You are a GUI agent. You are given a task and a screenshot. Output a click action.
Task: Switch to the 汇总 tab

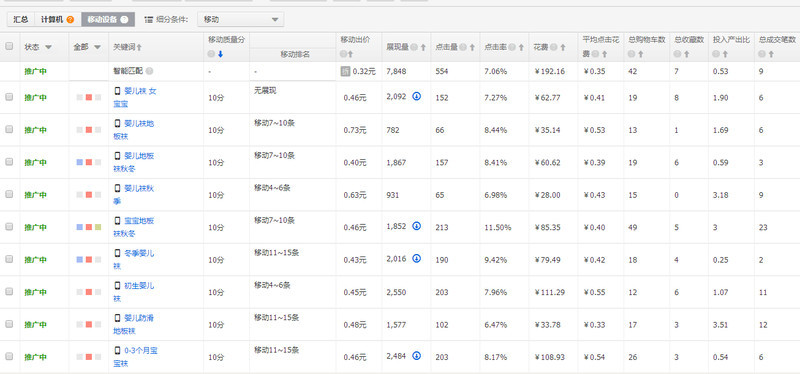click(x=21, y=19)
